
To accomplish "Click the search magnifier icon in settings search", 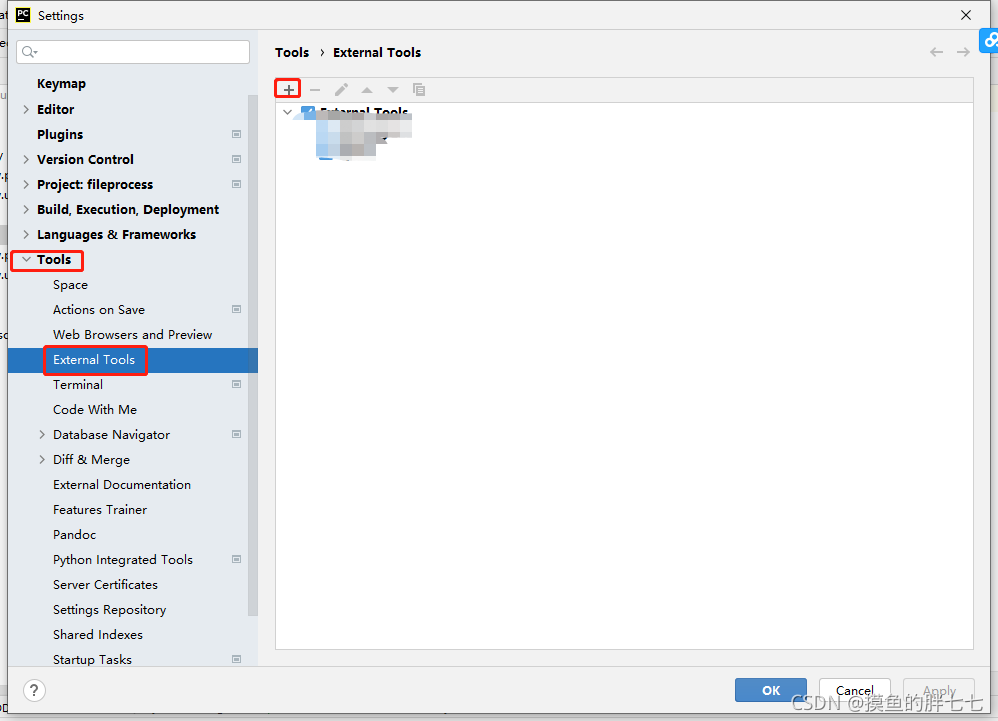I will coord(29,52).
